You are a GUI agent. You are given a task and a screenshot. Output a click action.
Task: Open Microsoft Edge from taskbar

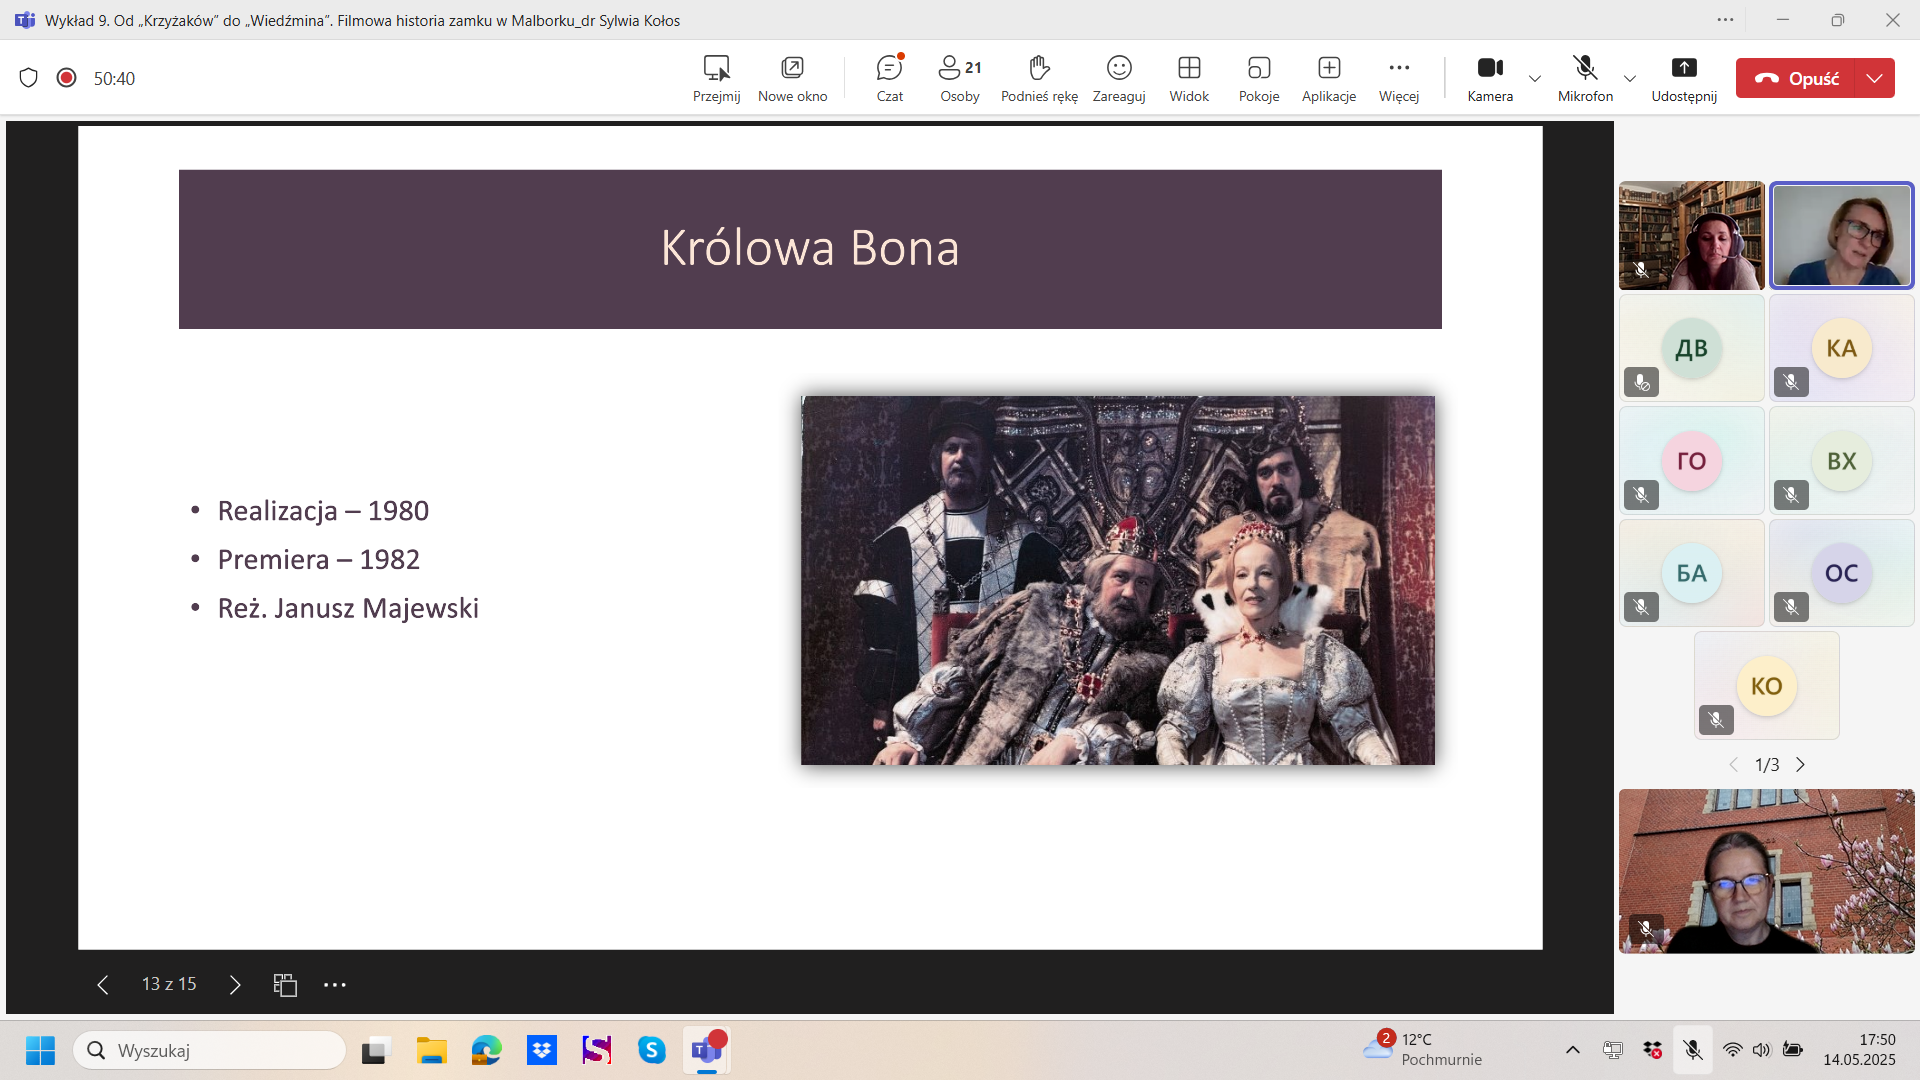(x=486, y=1050)
